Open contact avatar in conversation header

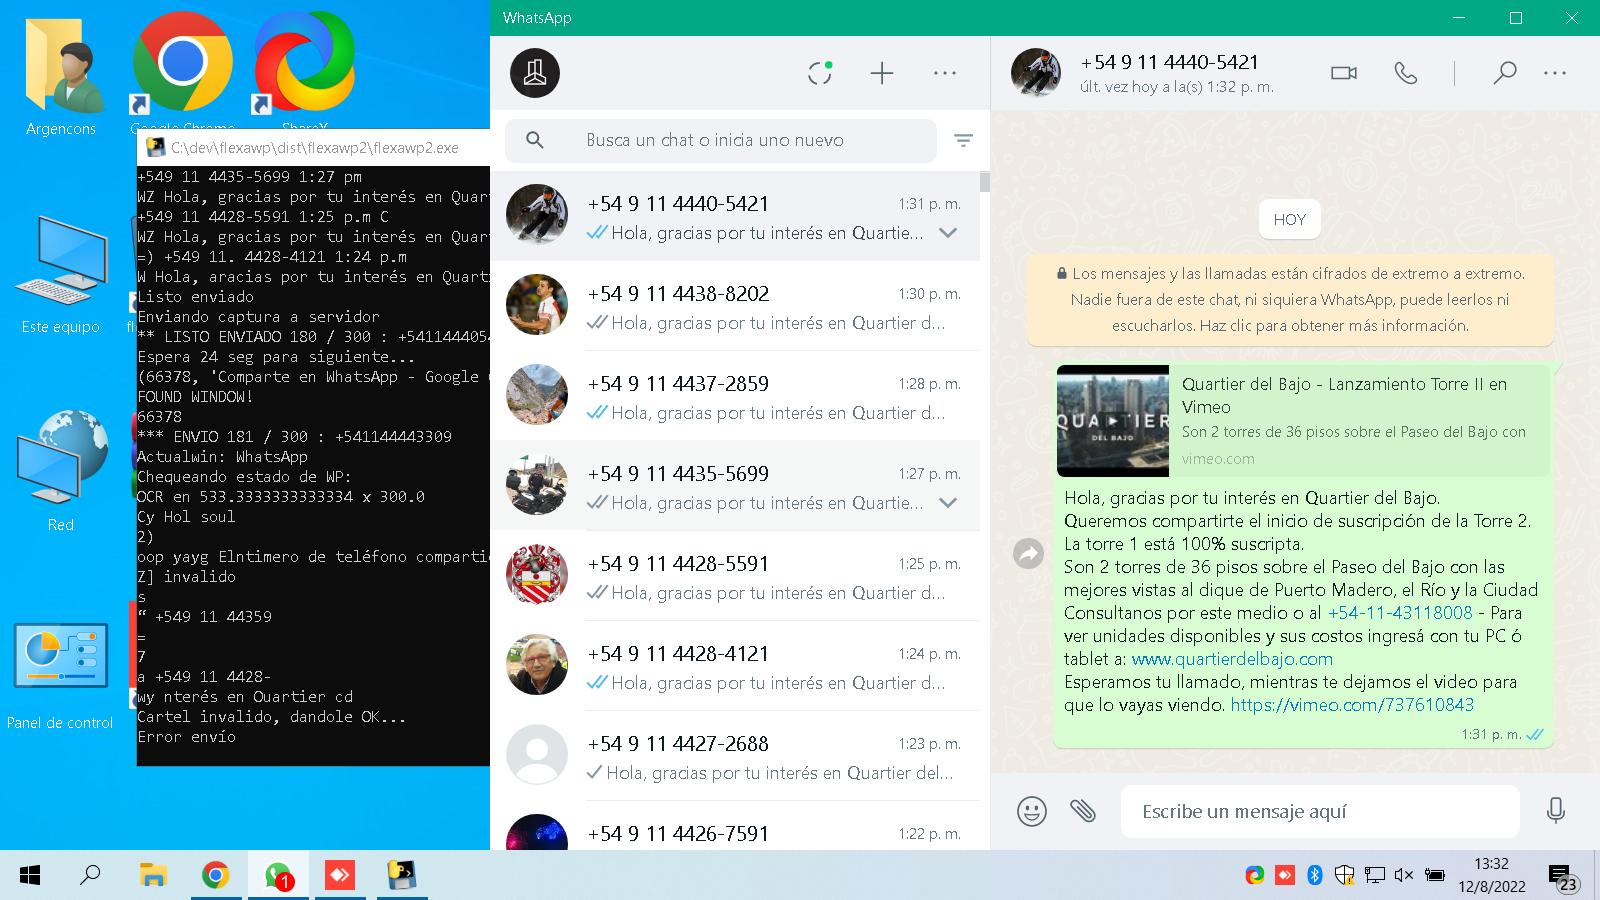tap(1036, 73)
